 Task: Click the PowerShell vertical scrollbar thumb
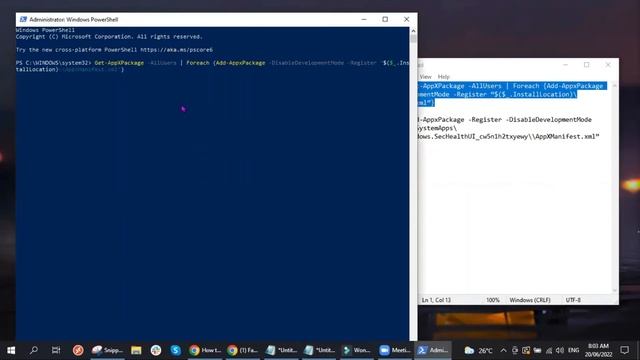413,39
